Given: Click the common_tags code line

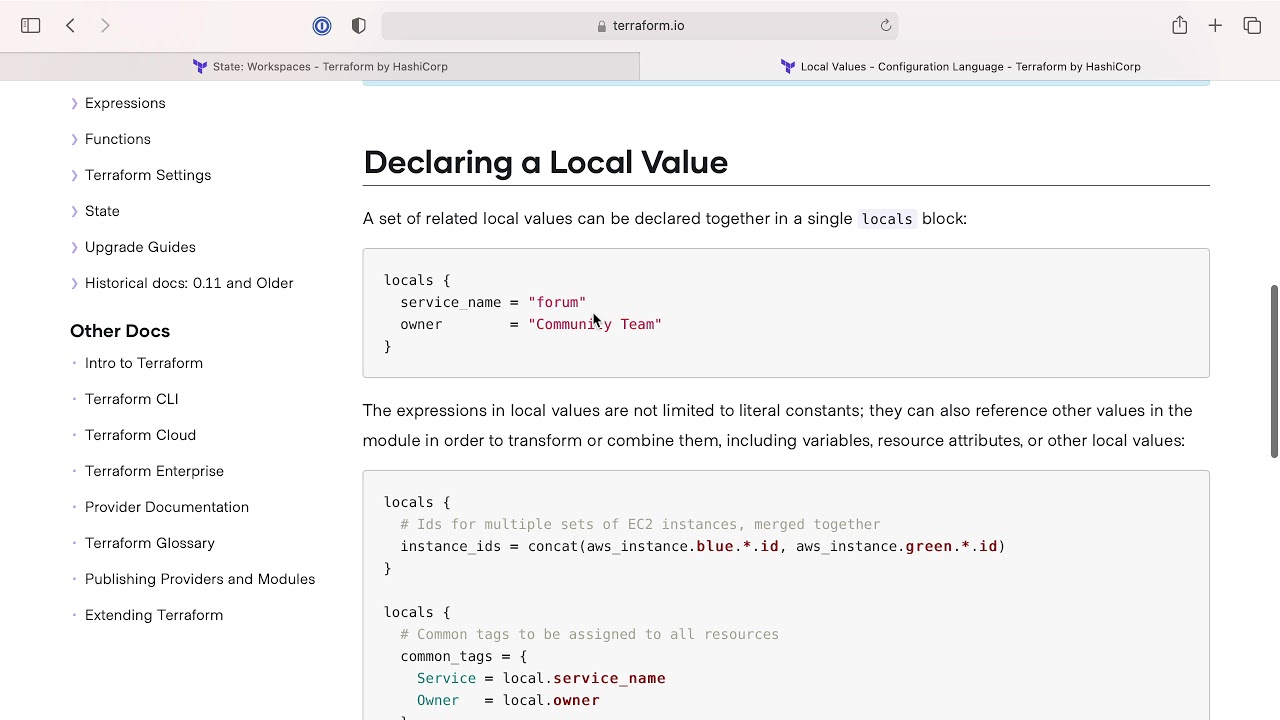Looking at the screenshot, I should (463, 656).
